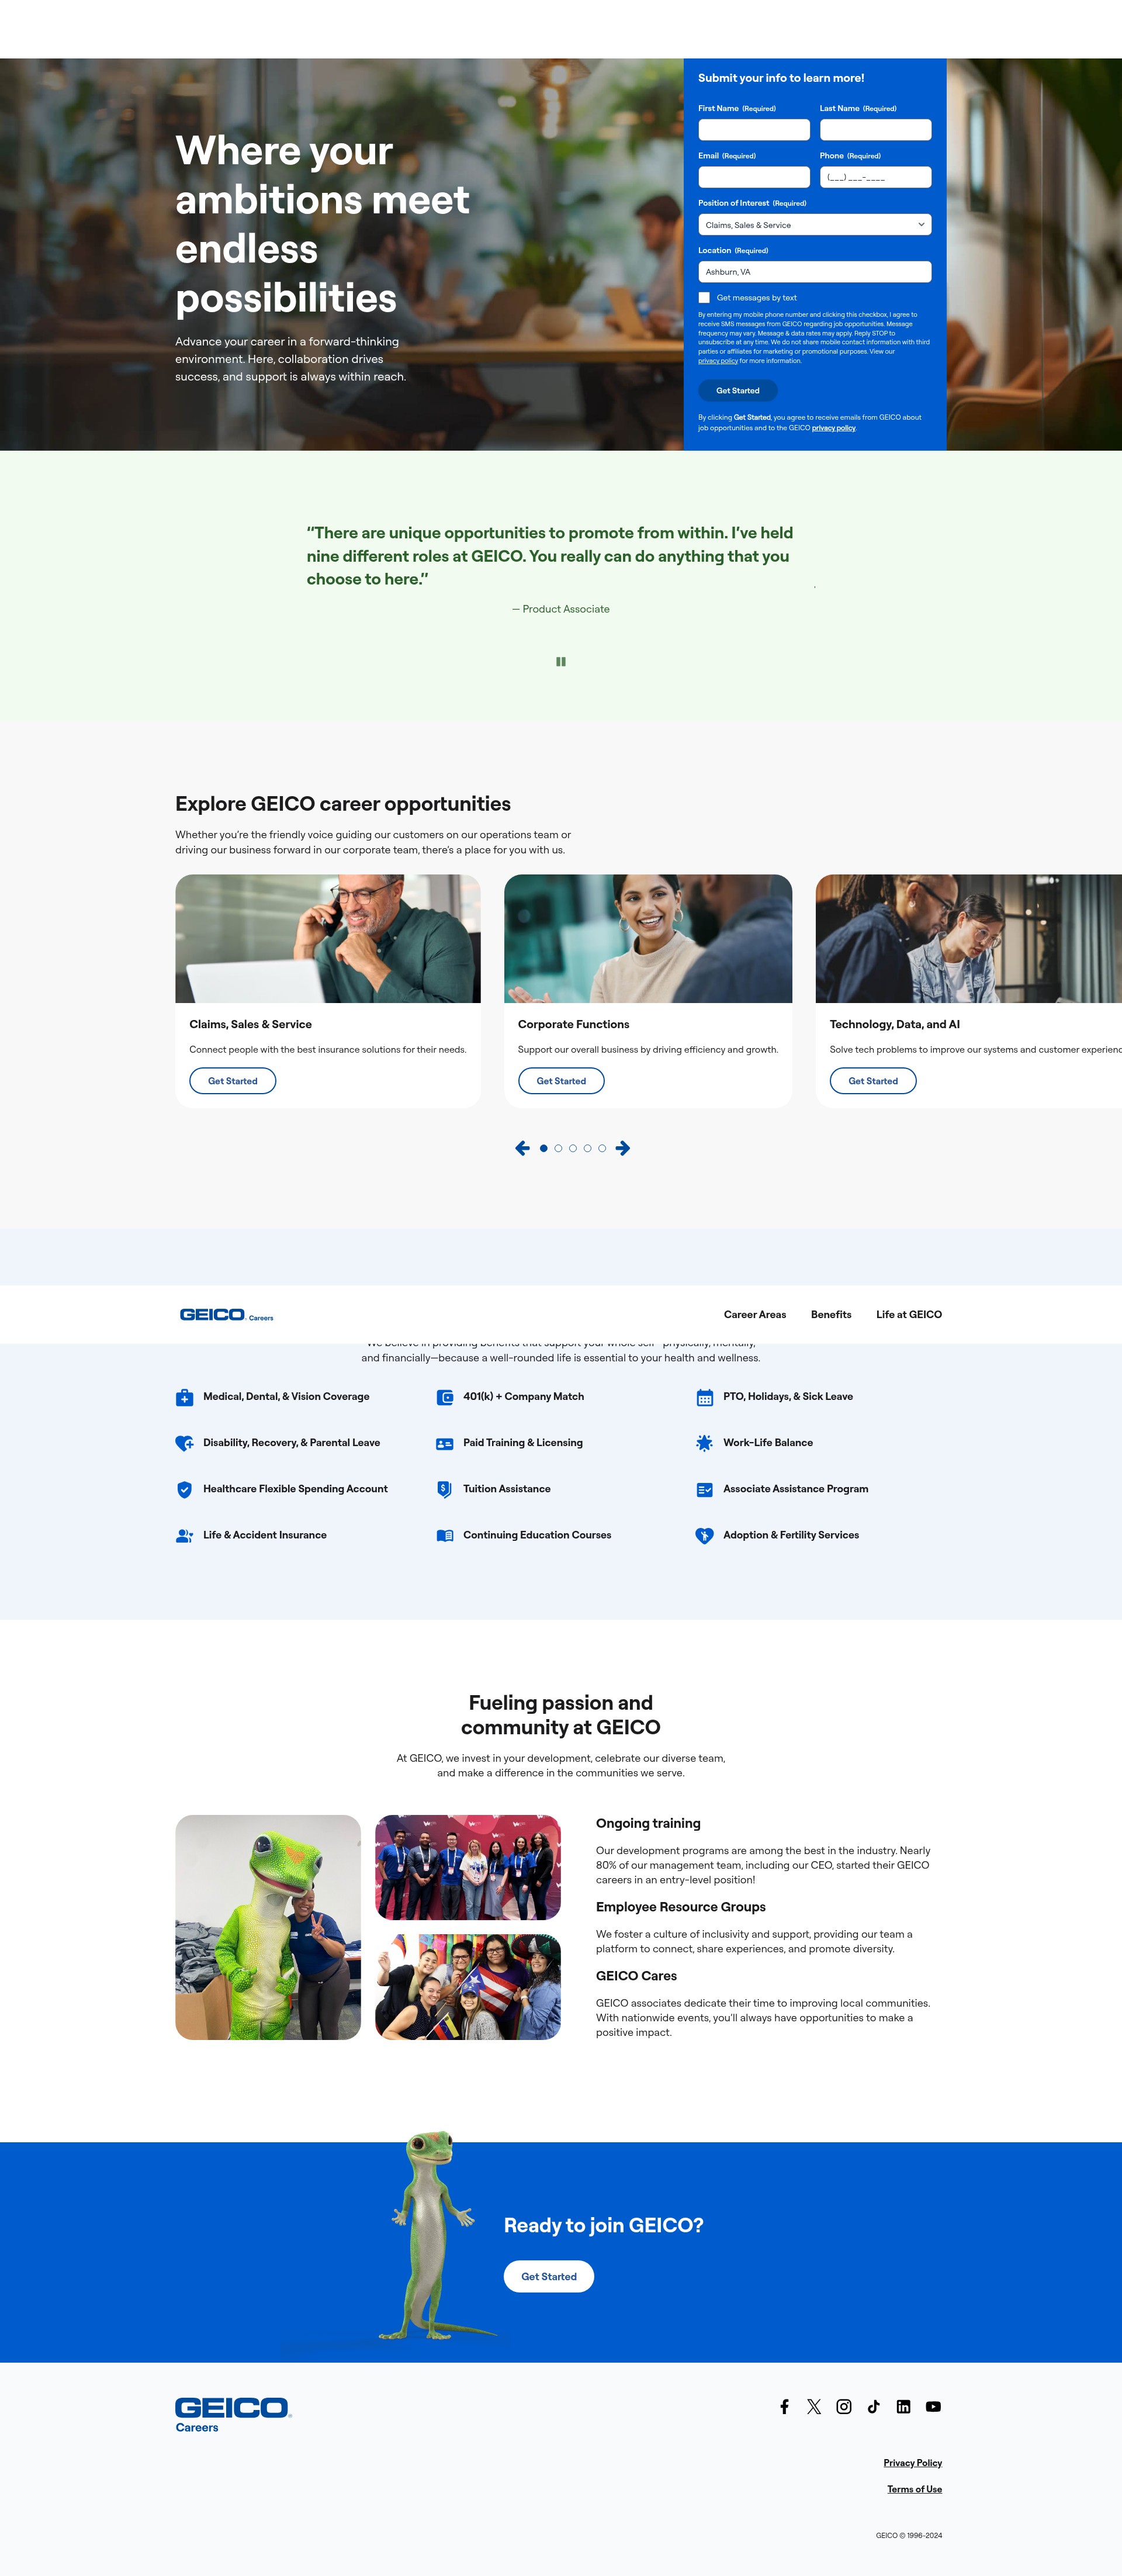
Task: Click the Associate Assistance Program icon
Action: click(x=705, y=1489)
